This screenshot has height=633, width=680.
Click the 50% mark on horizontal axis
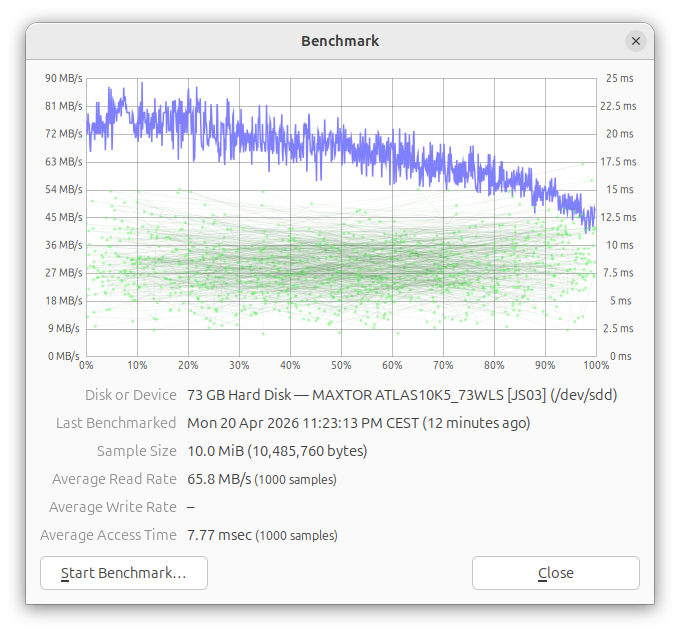click(x=341, y=366)
